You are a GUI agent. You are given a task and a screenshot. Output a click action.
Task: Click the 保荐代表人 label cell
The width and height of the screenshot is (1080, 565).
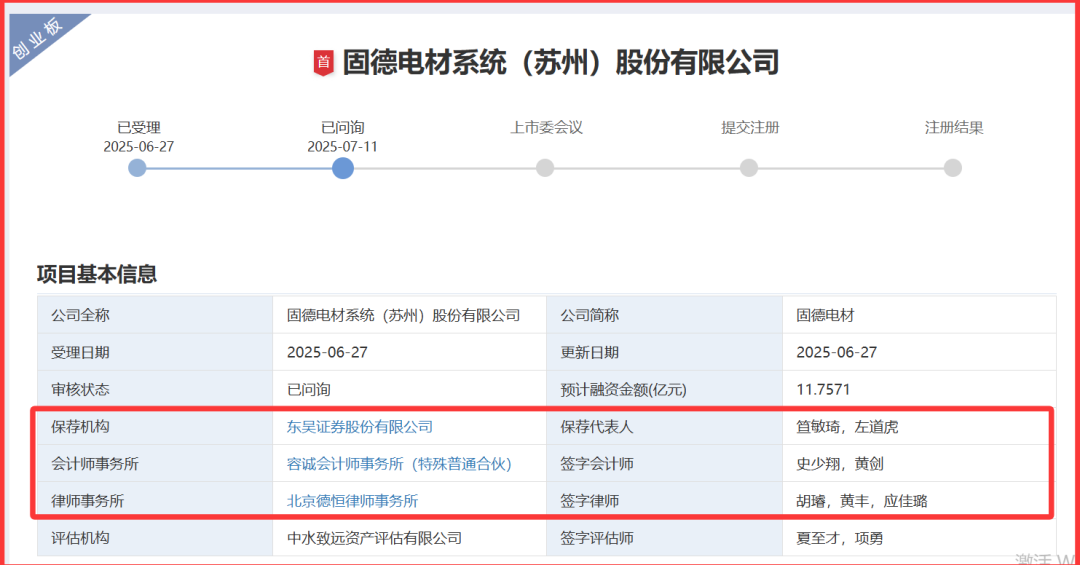tap(664, 427)
